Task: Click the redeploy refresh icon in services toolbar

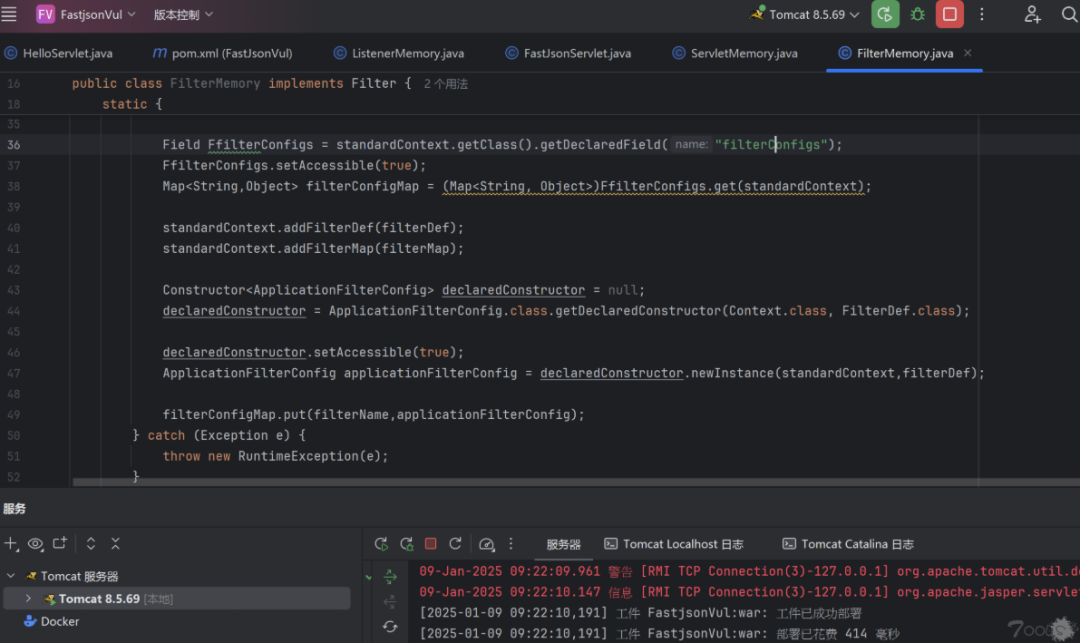Action: pyautogui.click(x=455, y=544)
